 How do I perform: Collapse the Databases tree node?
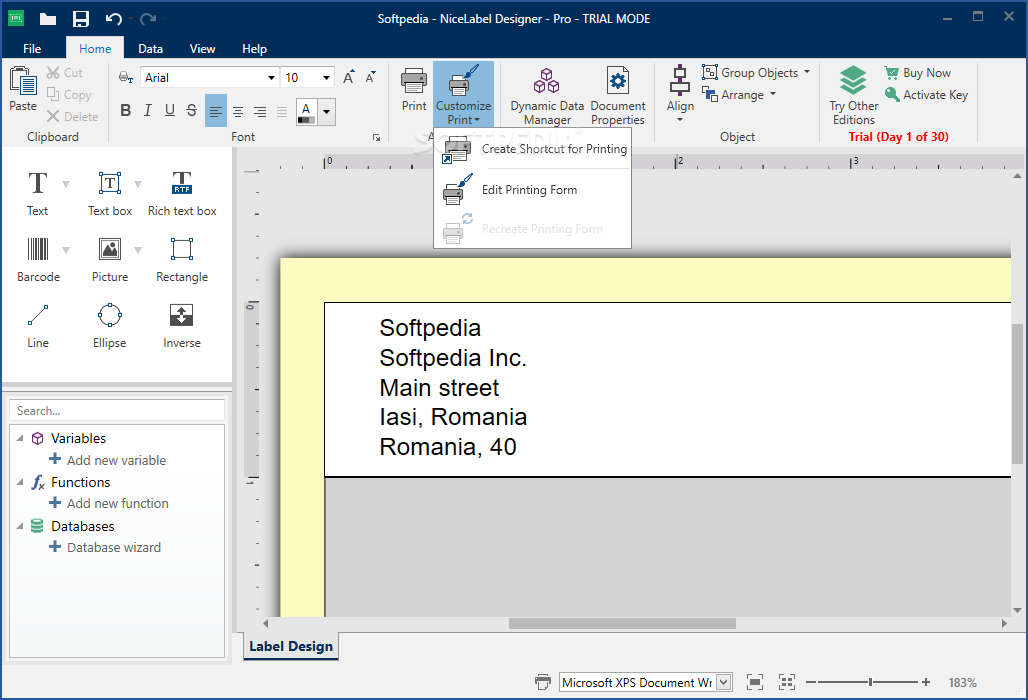coord(20,526)
